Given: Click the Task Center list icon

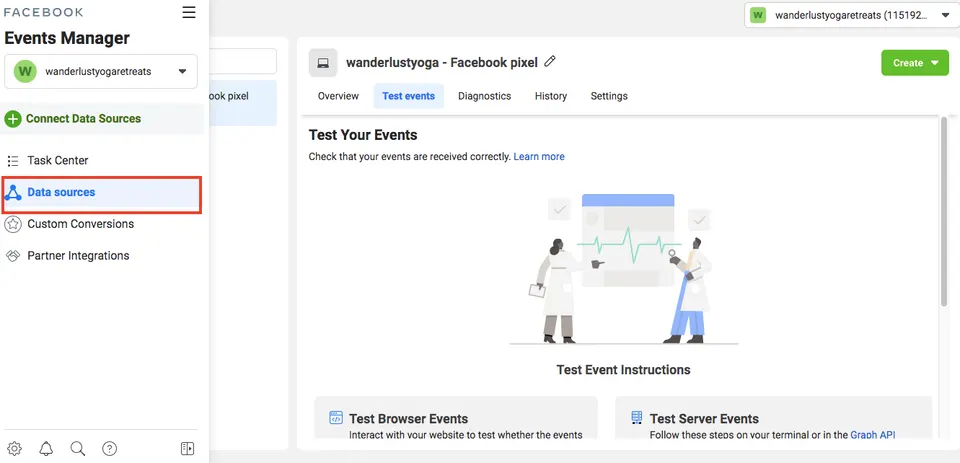Looking at the screenshot, I should pyautogui.click(x=13, y=161).
